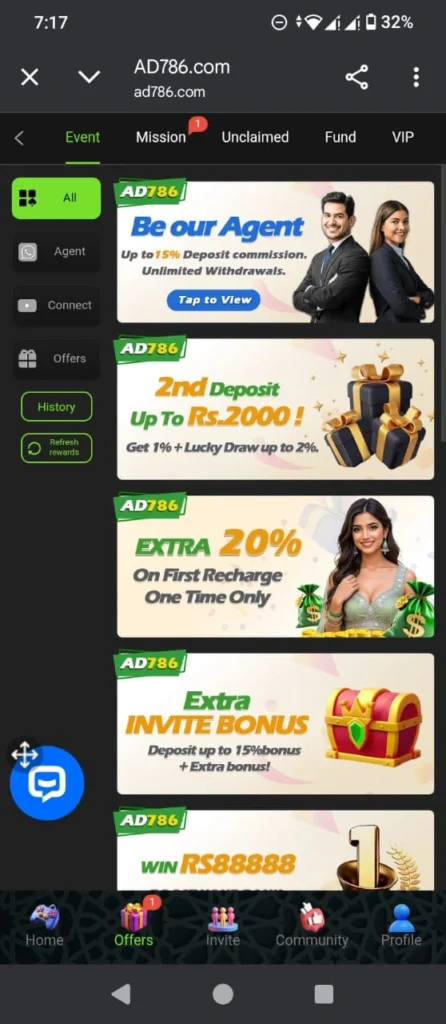Open Profile in the bottom navigation
This screenshot has width=446, height=1024.
[401, 925]
